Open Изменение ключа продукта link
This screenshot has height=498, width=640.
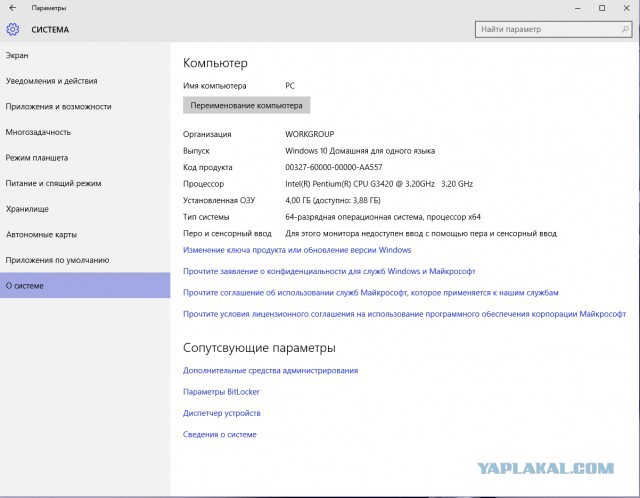pyautogui.click(x=297, y=250)
